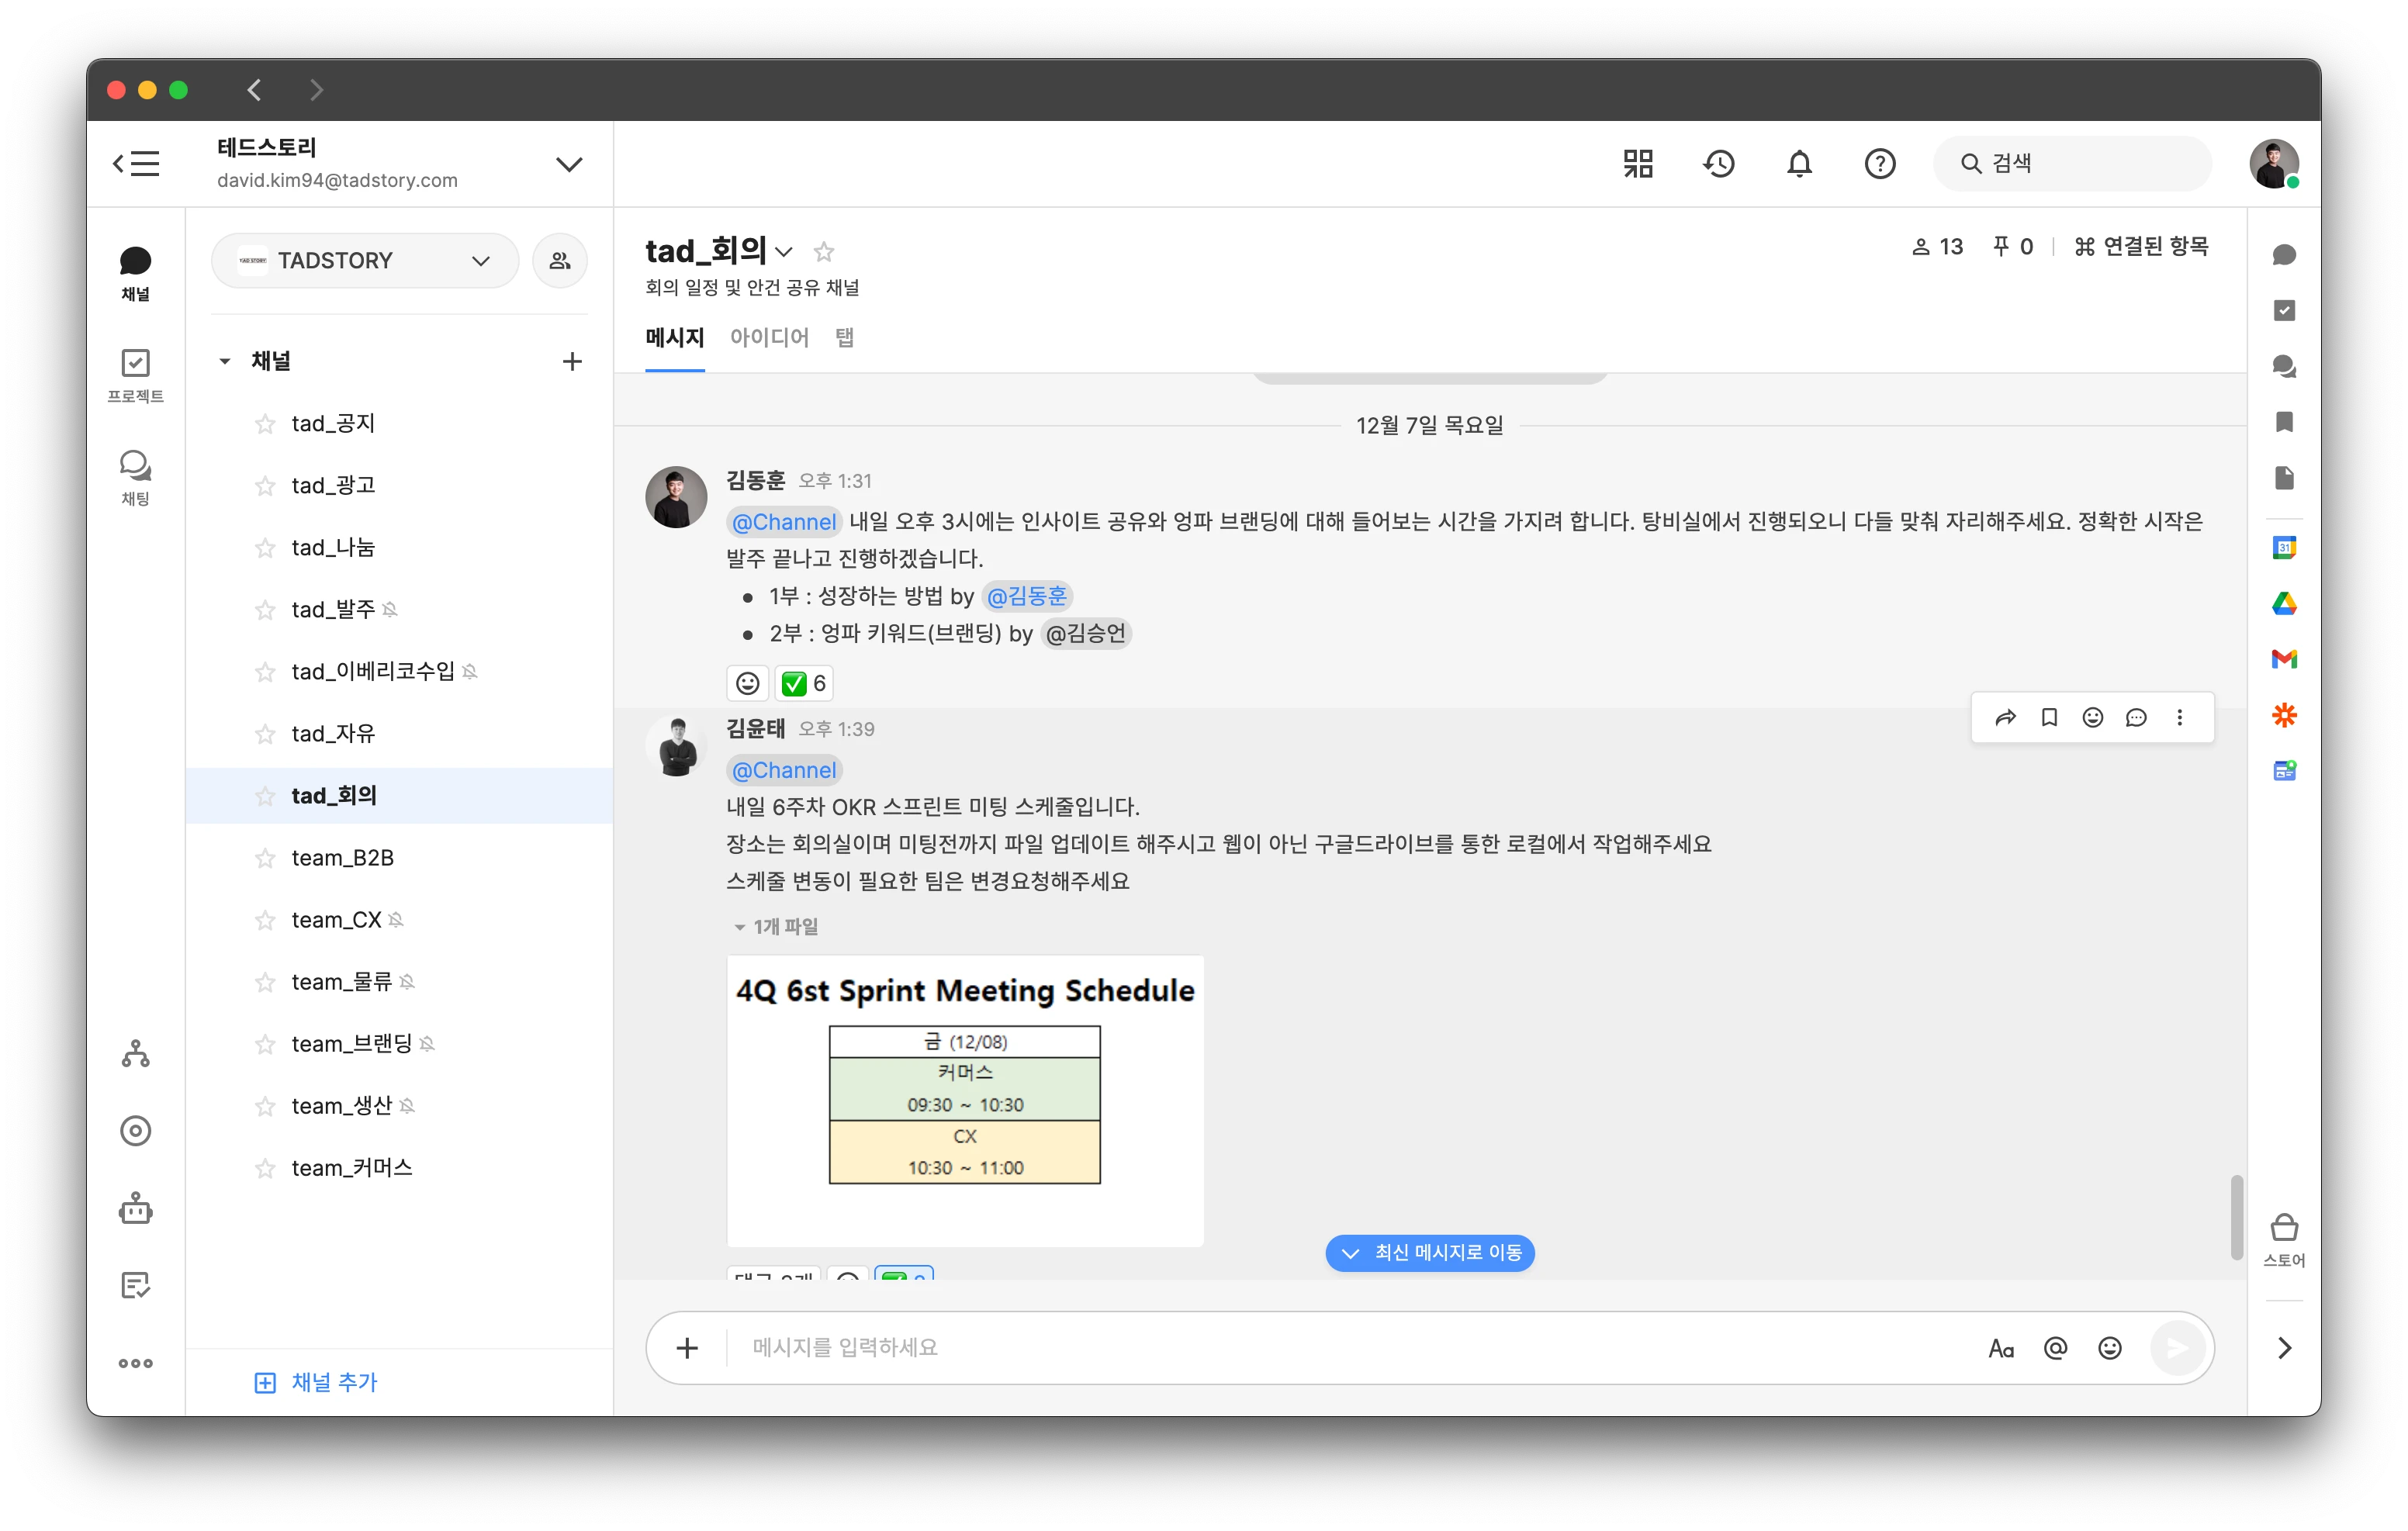The image size is (2408, 1531).
Task: Click the 채널 추가 link
Action: pyautogui.click(x=316, y=1382)
